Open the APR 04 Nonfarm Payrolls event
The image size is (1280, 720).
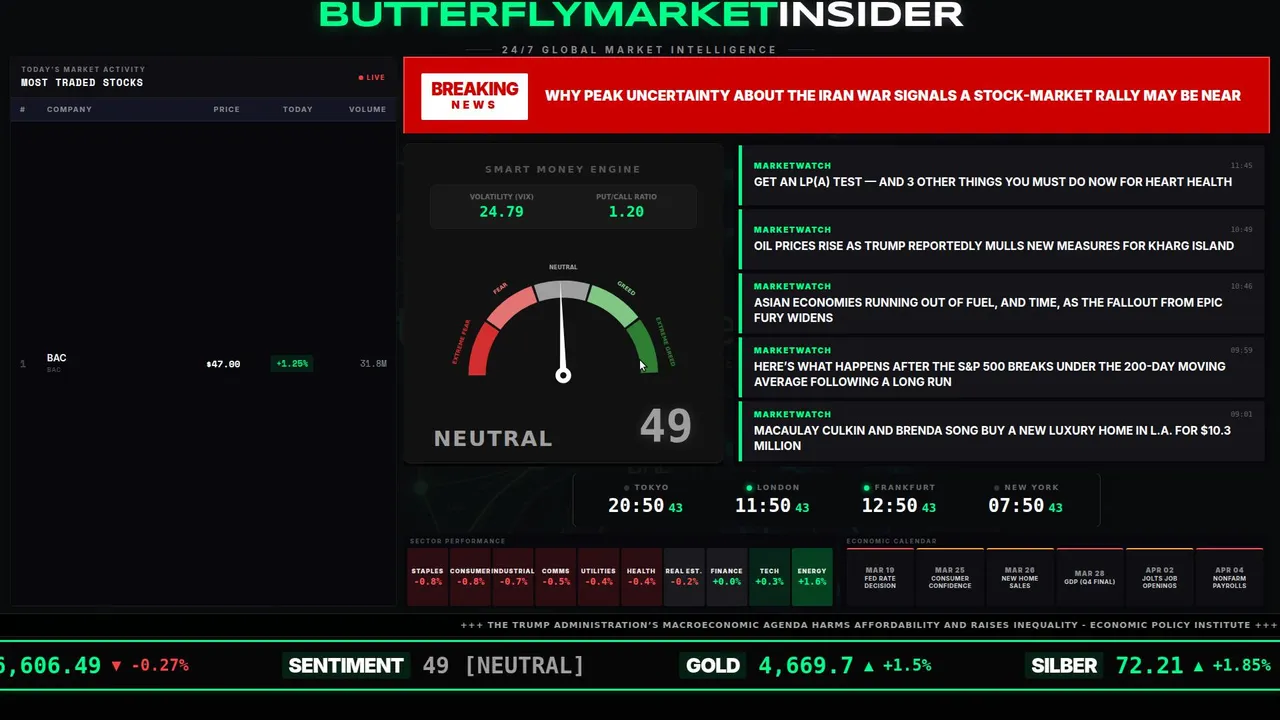1230,577
